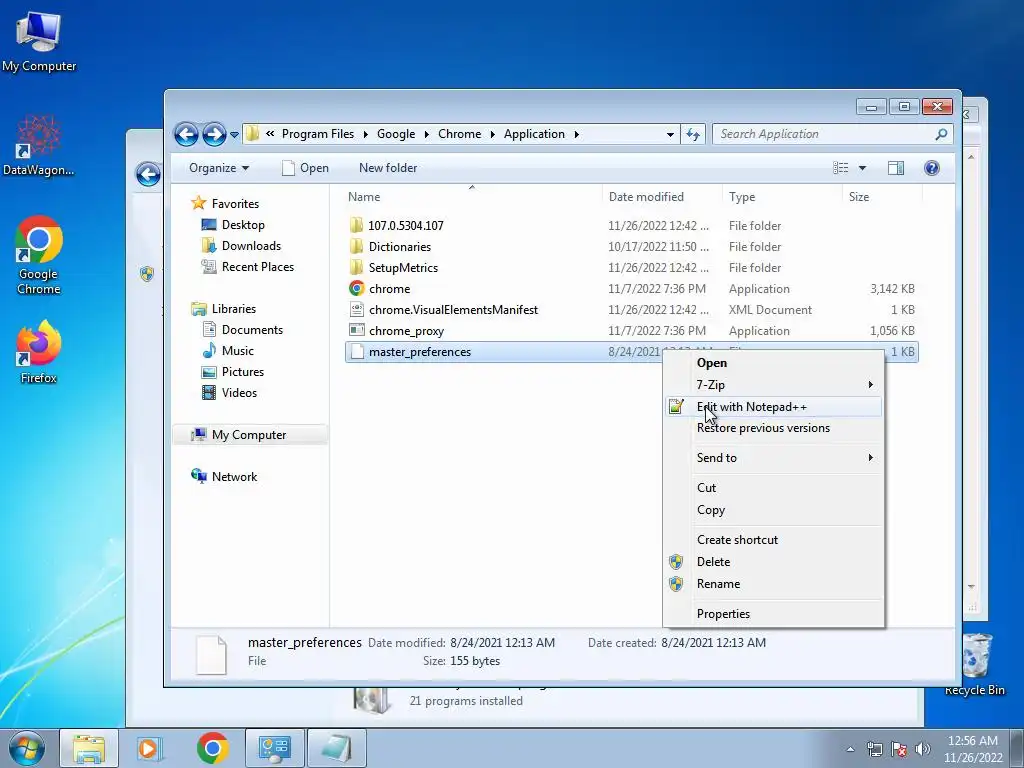Toggle the preview pane button
1024x768 pixels.
(x=896, y=168)
